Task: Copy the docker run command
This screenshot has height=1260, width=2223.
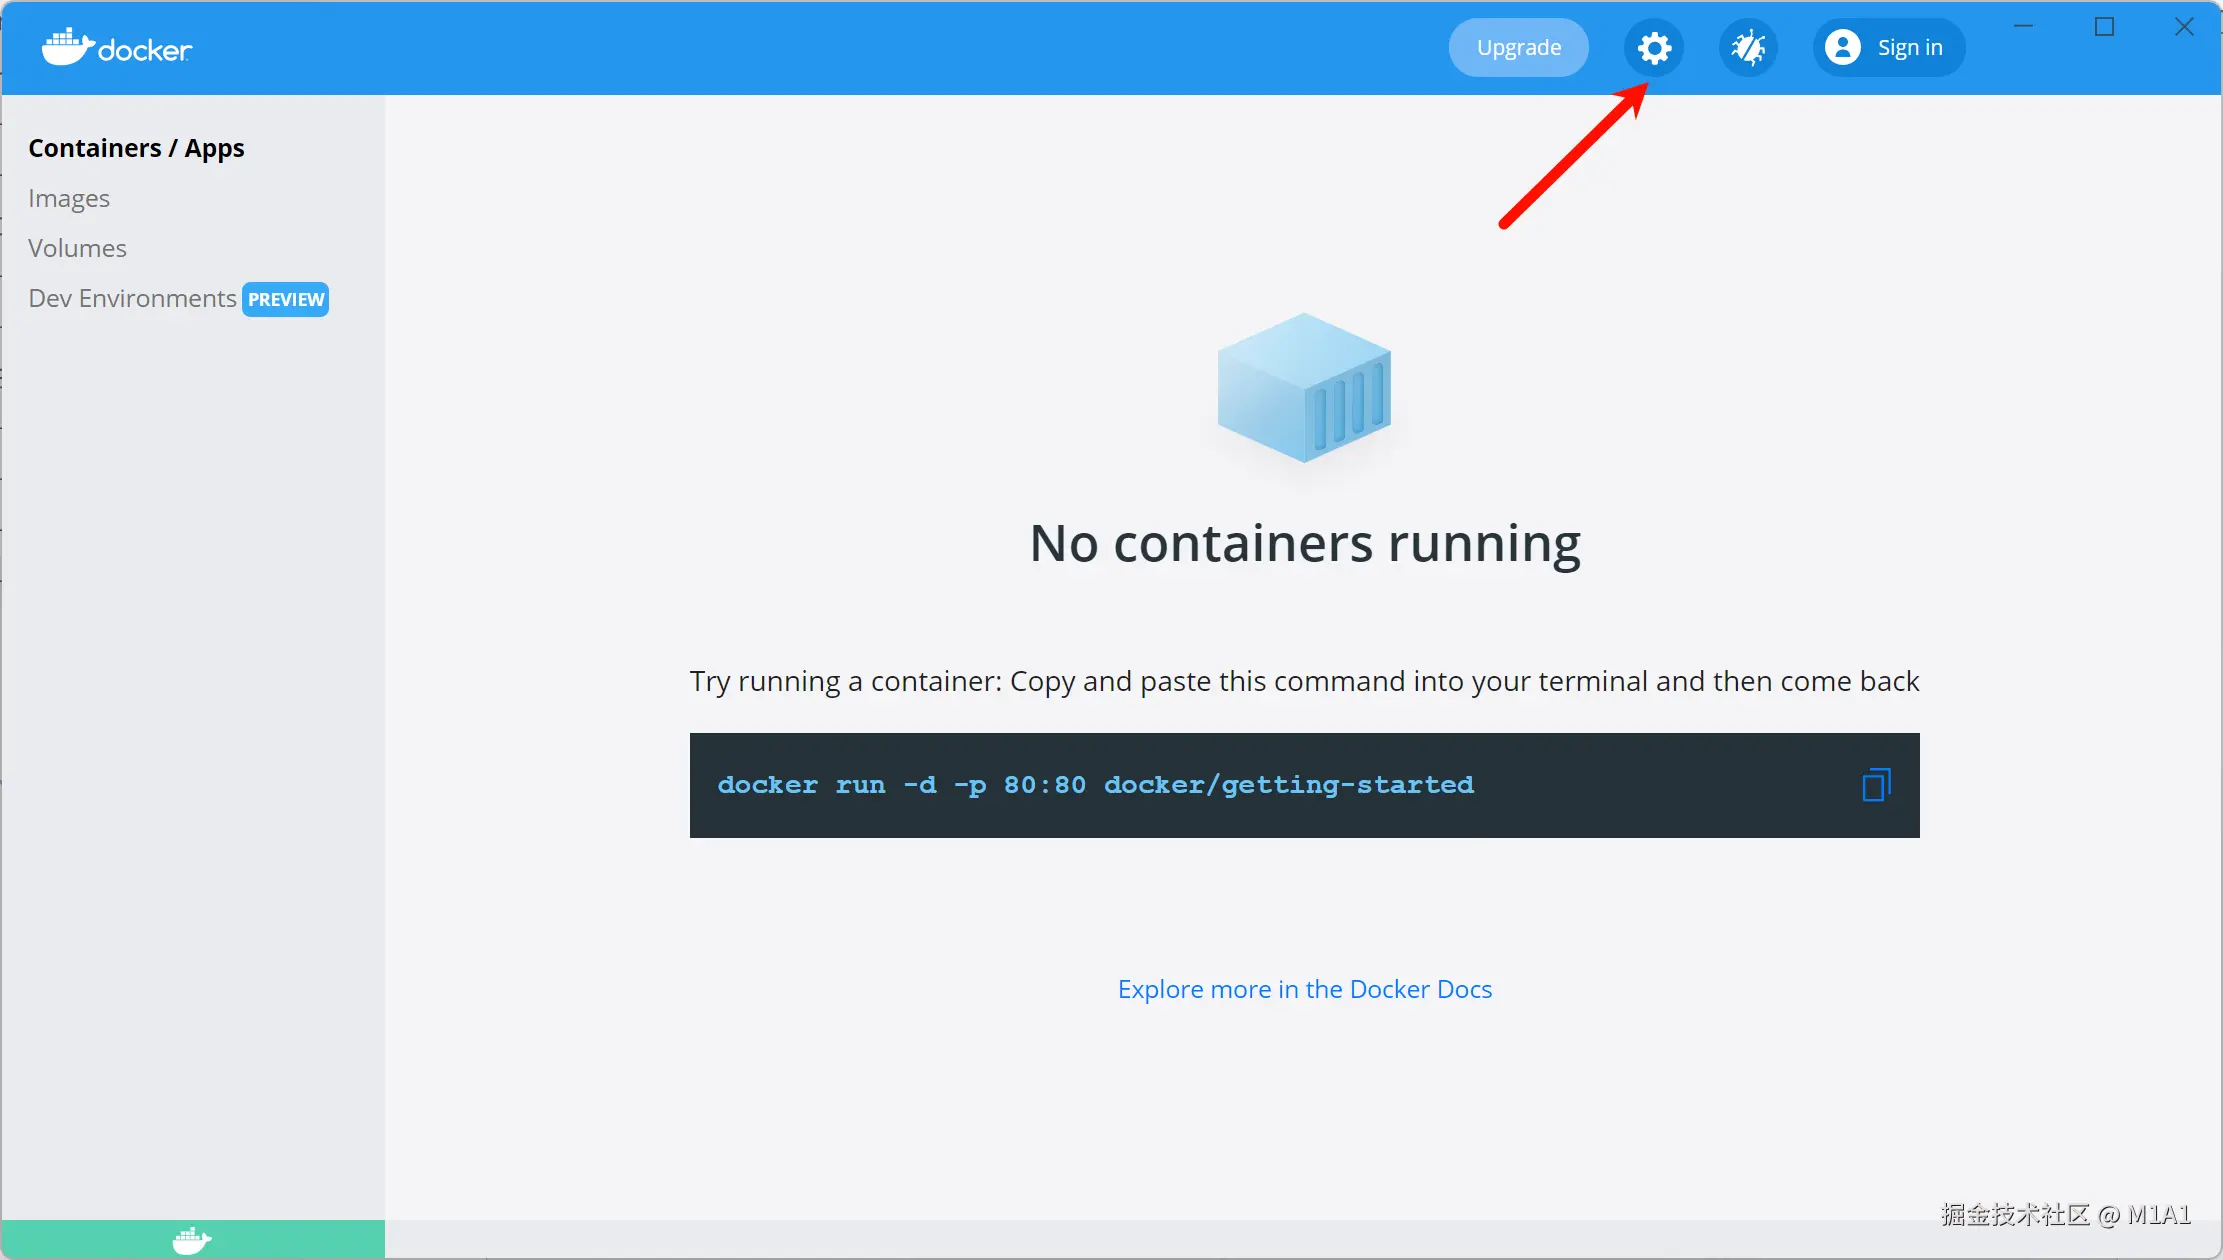Action: pos(1876,785)
